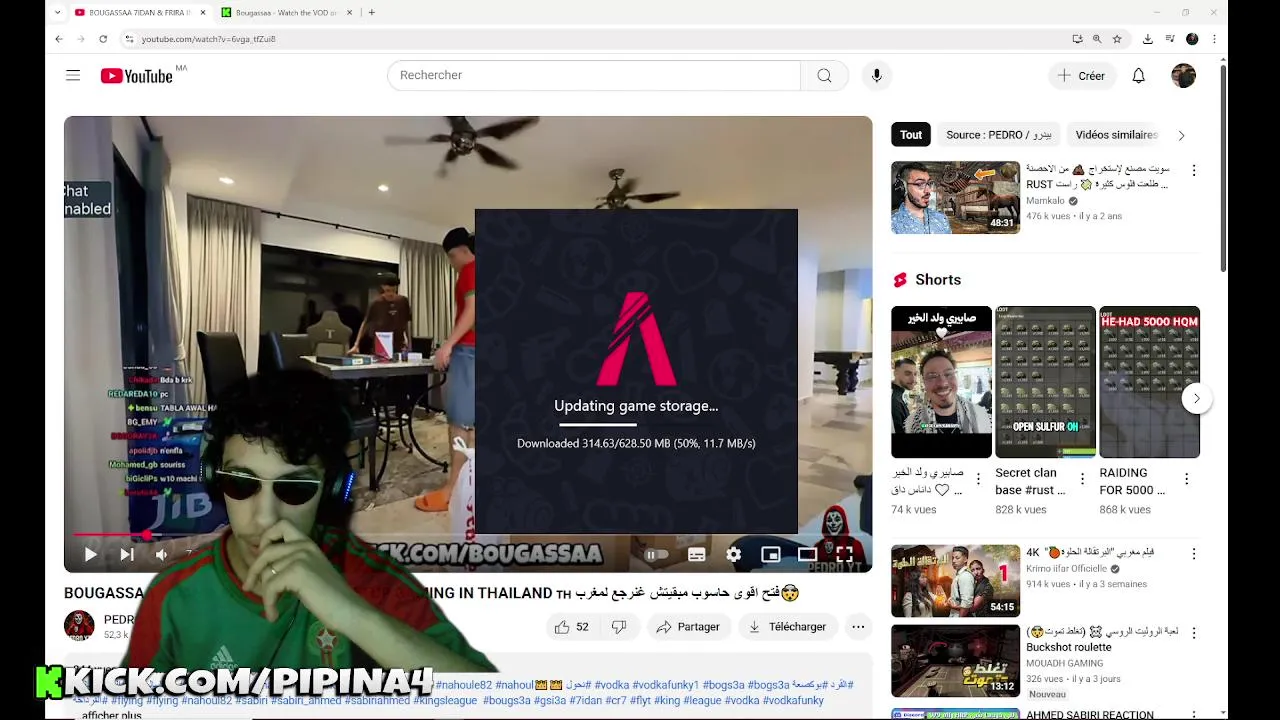The height and width of the screenshot is (720, 1280).
Task: Switch to miniplayer mode
Action: pos(770,554)
